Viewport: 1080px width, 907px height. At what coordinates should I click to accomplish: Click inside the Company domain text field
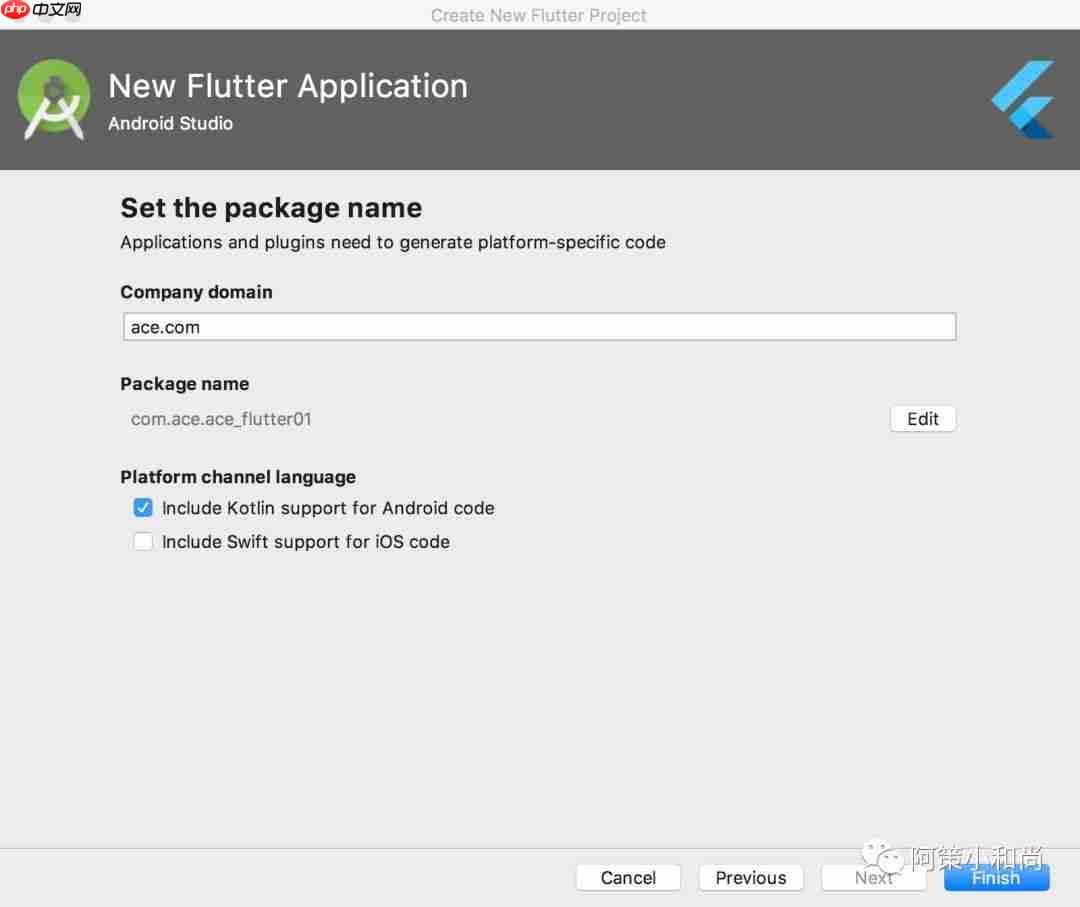(x=538, y=326)
